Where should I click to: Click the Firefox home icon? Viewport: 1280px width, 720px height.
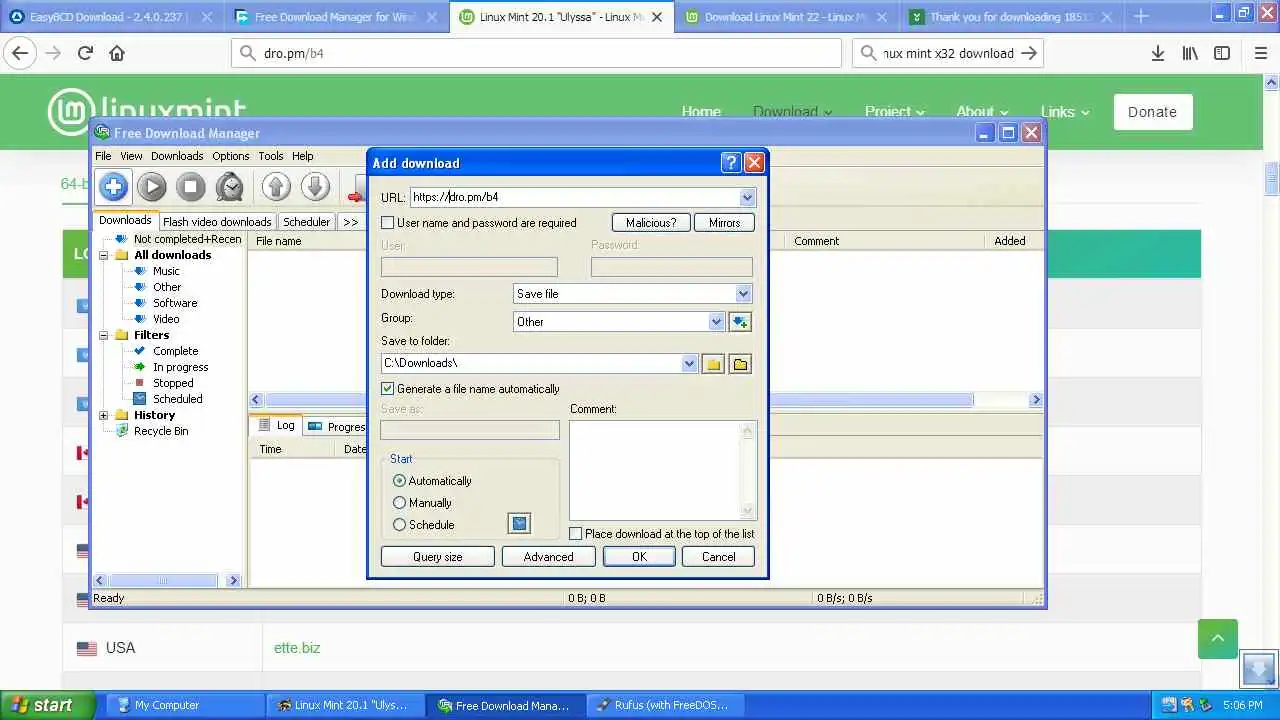pos(117,54)
